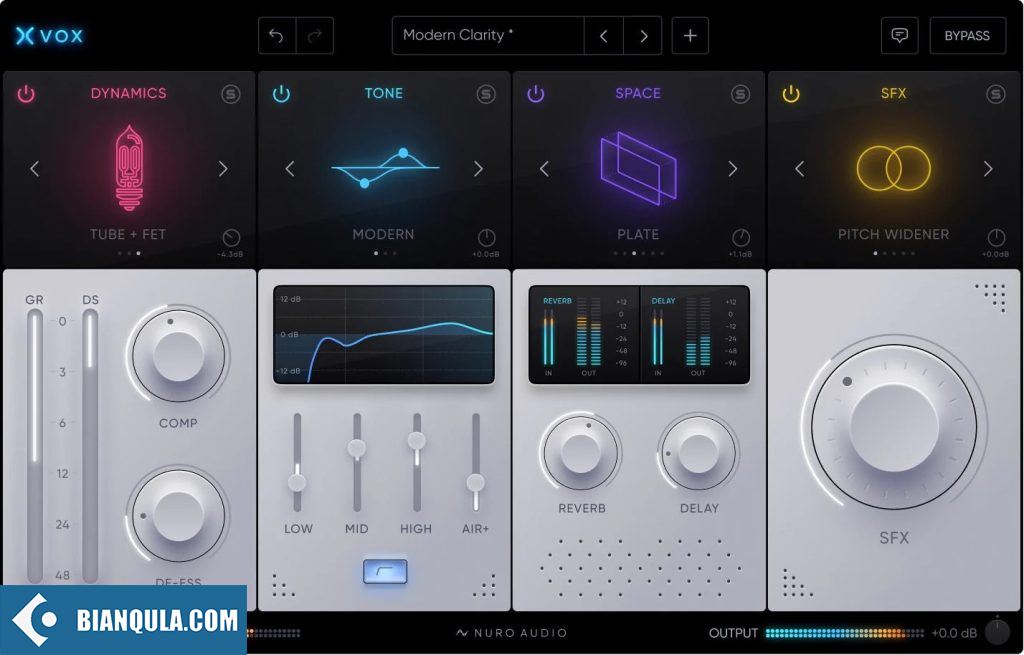Select the Modern EQ curve icon
Screen dimensions: 1024x655
tap(384, 168)
